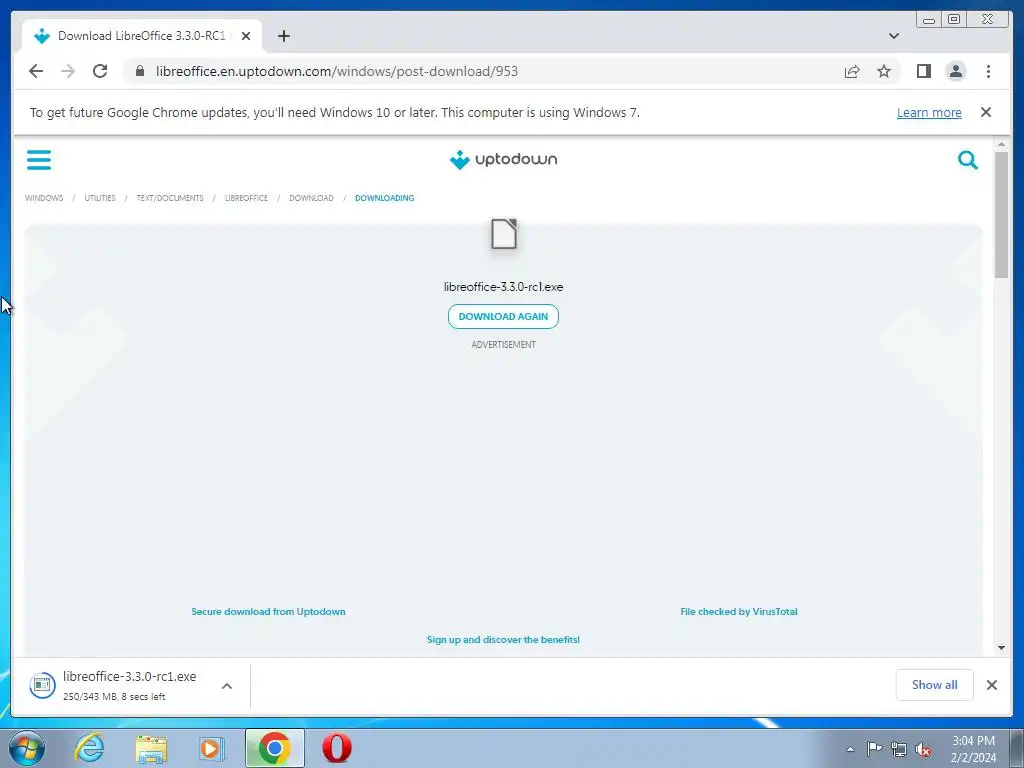Click libreoffice-3.3.0-rc1.exe filename on page

click(504, 287)
